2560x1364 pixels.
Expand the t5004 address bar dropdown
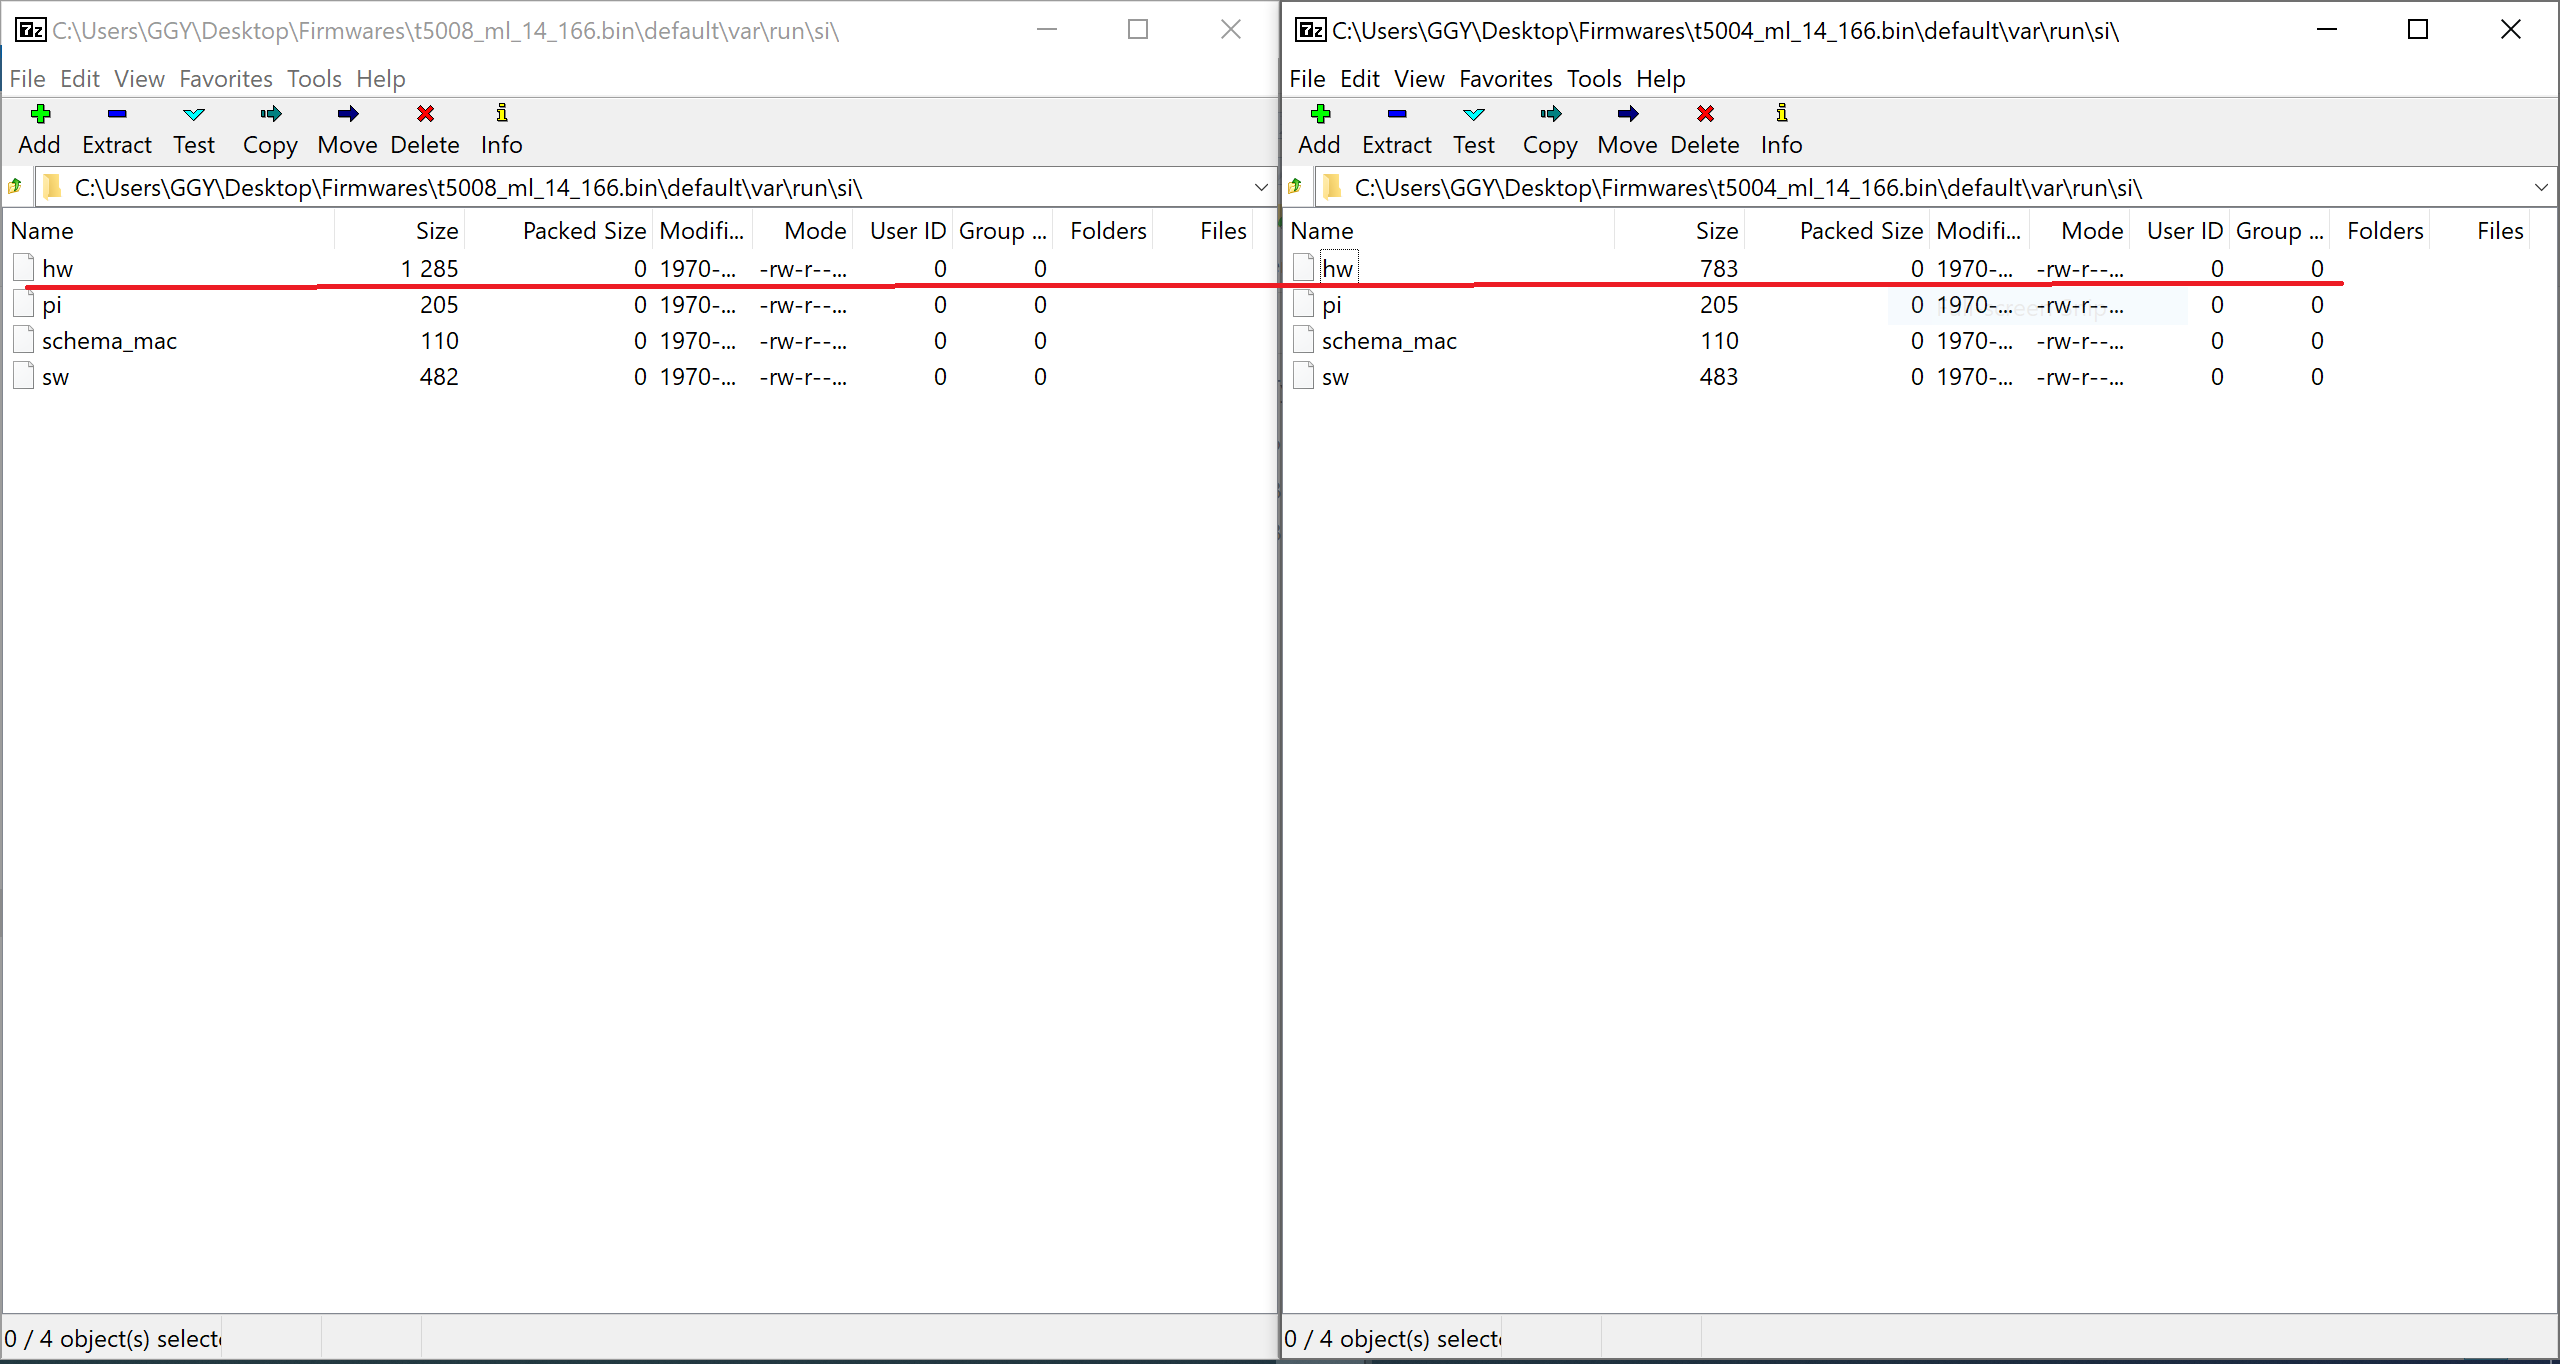point(2541,188)
